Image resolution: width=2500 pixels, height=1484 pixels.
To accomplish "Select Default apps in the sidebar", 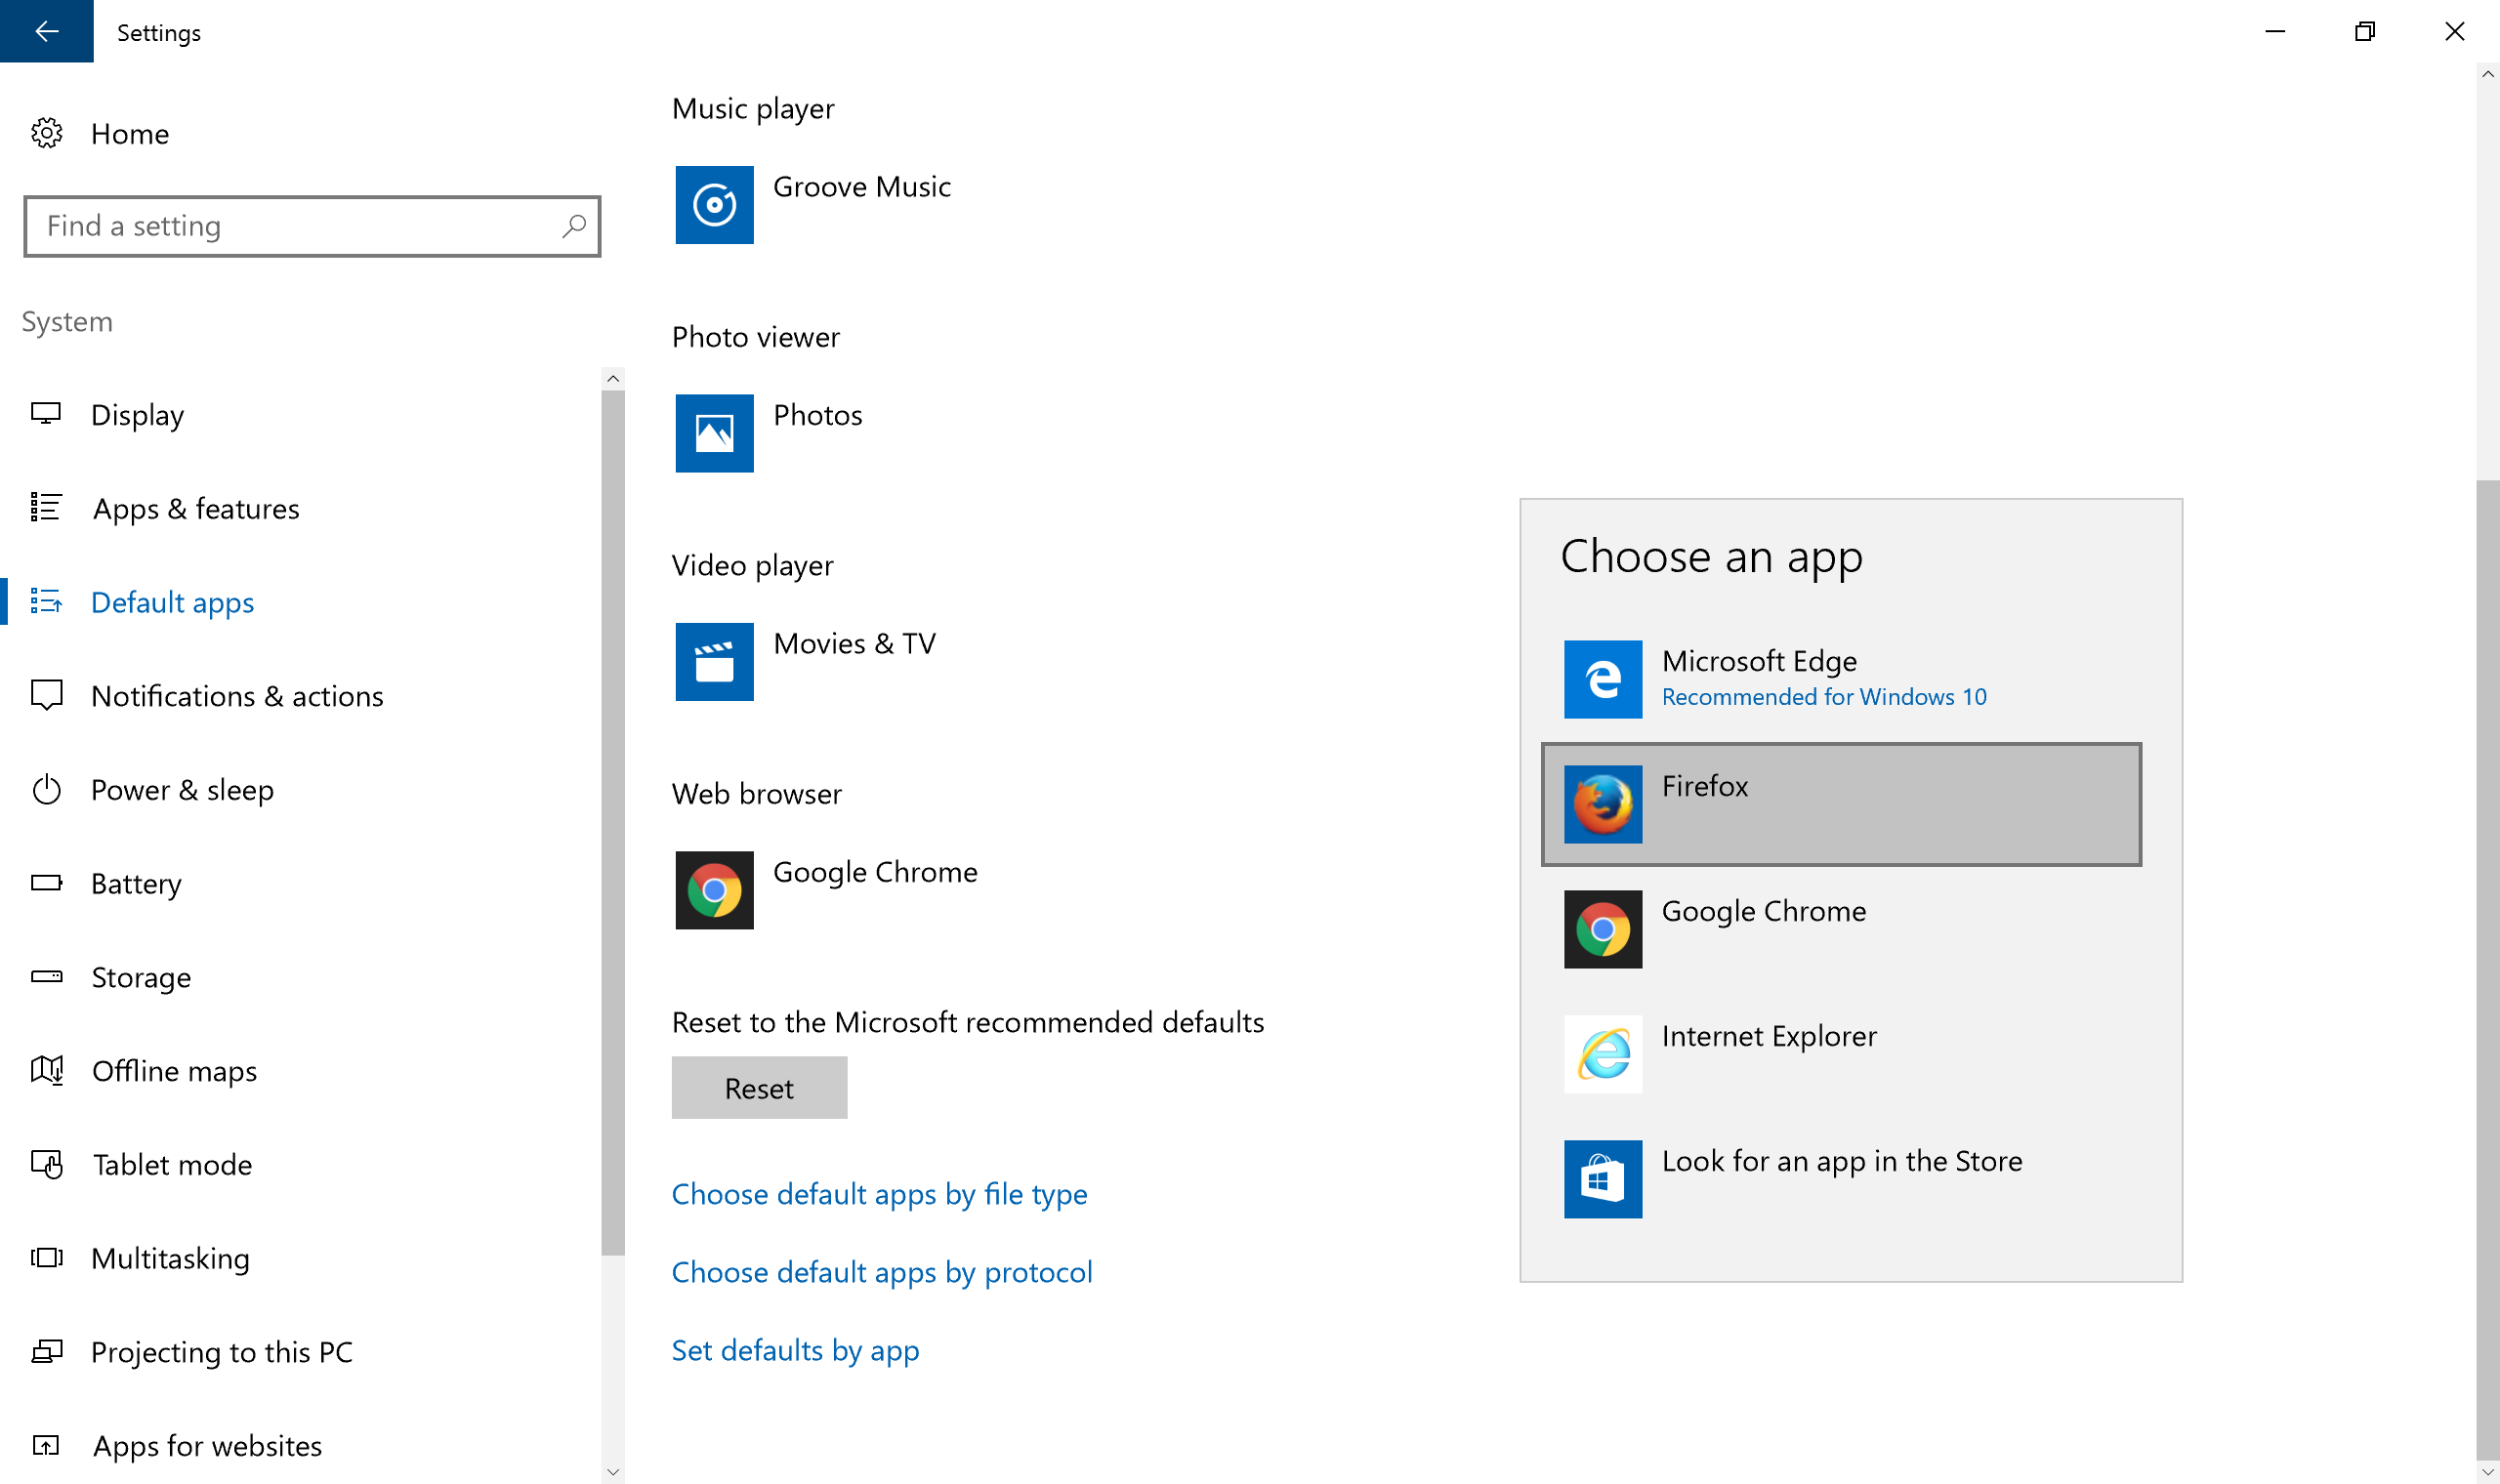I will pyautogui.click(x=172, y=601).
